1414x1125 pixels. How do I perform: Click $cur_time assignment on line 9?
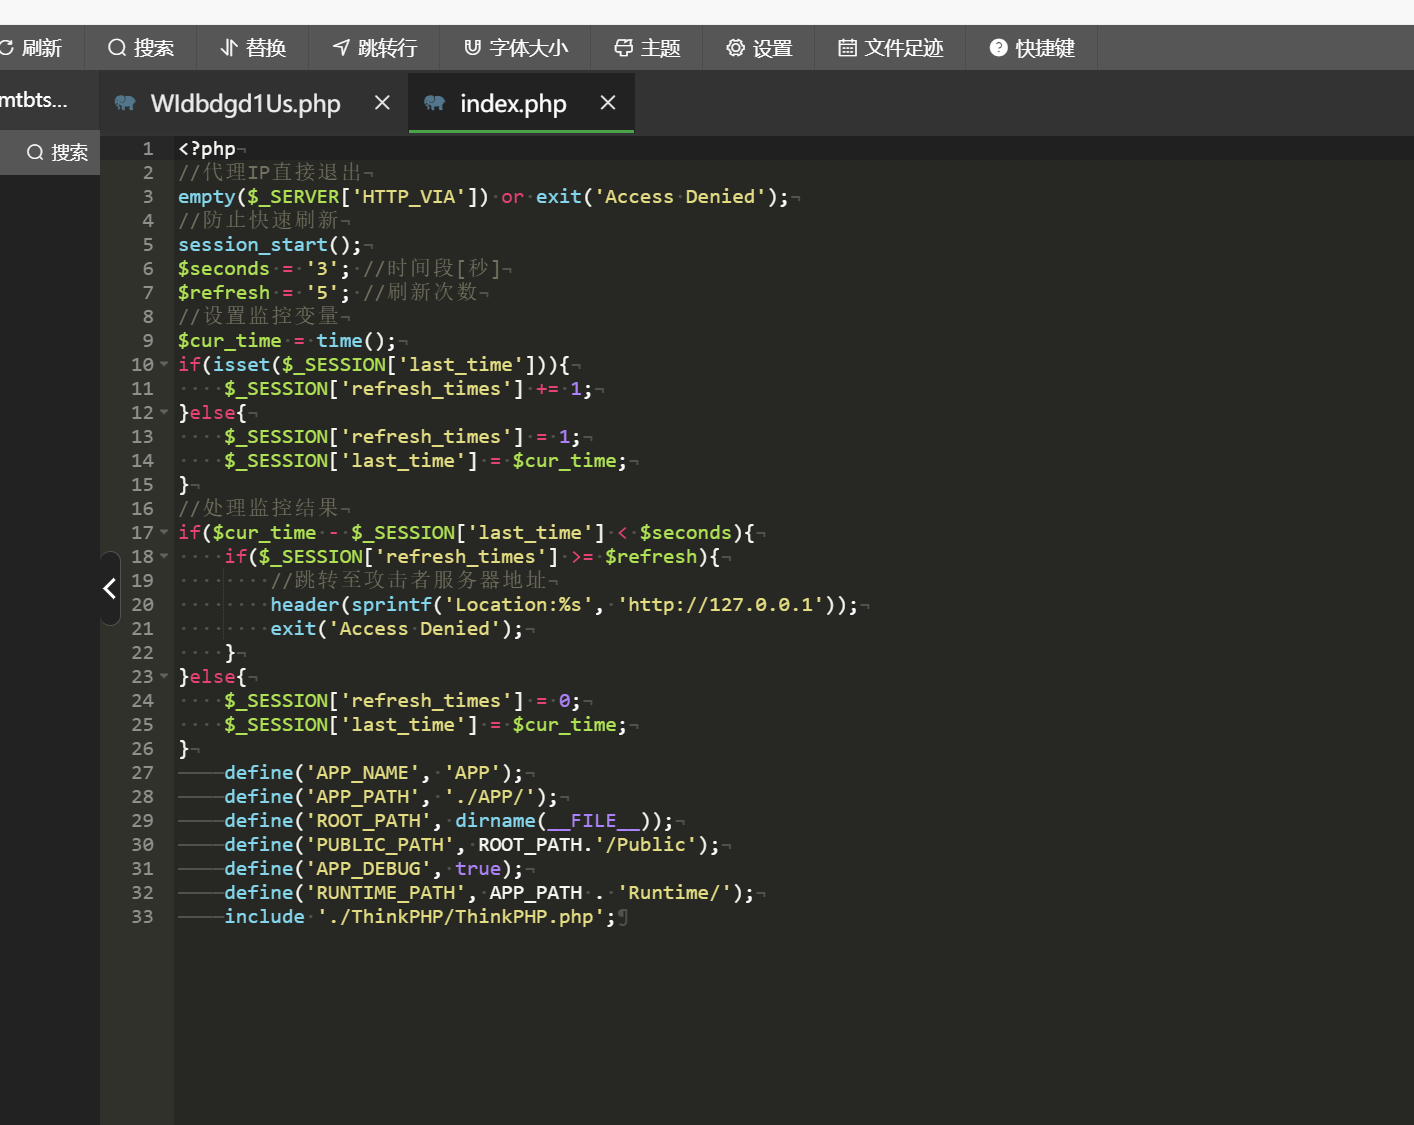tap(287, 340)
